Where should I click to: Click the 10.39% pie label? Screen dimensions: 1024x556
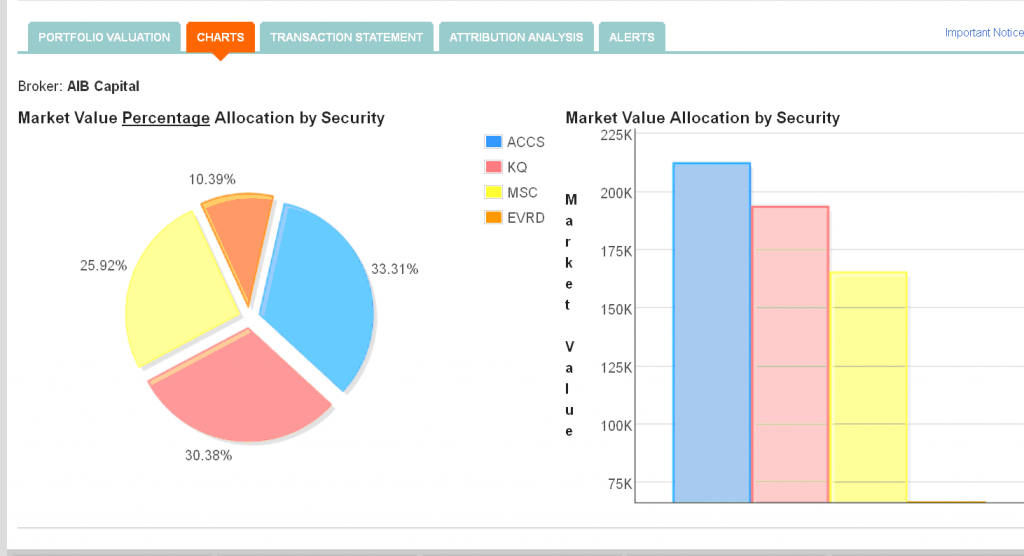(x=212, y=179)
